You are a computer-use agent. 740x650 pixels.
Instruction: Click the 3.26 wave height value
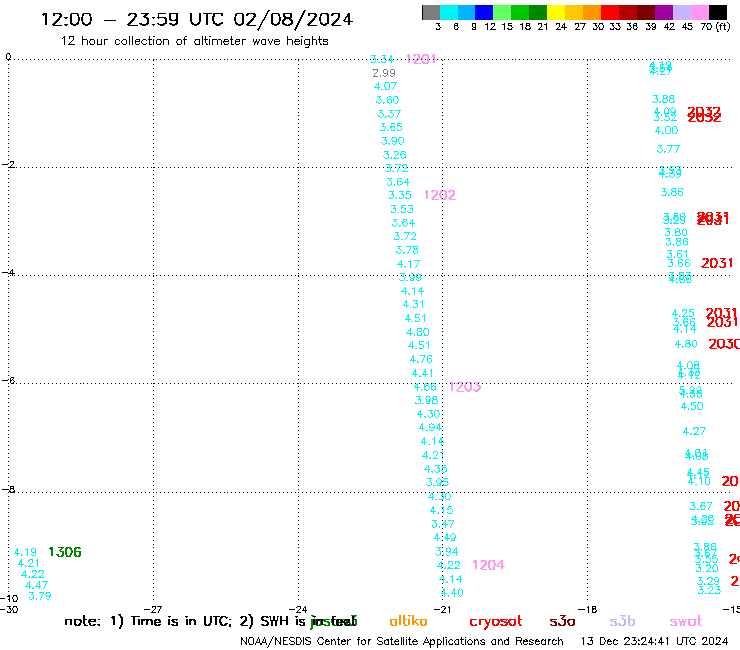pyautogui.click(x=395, y=155)
